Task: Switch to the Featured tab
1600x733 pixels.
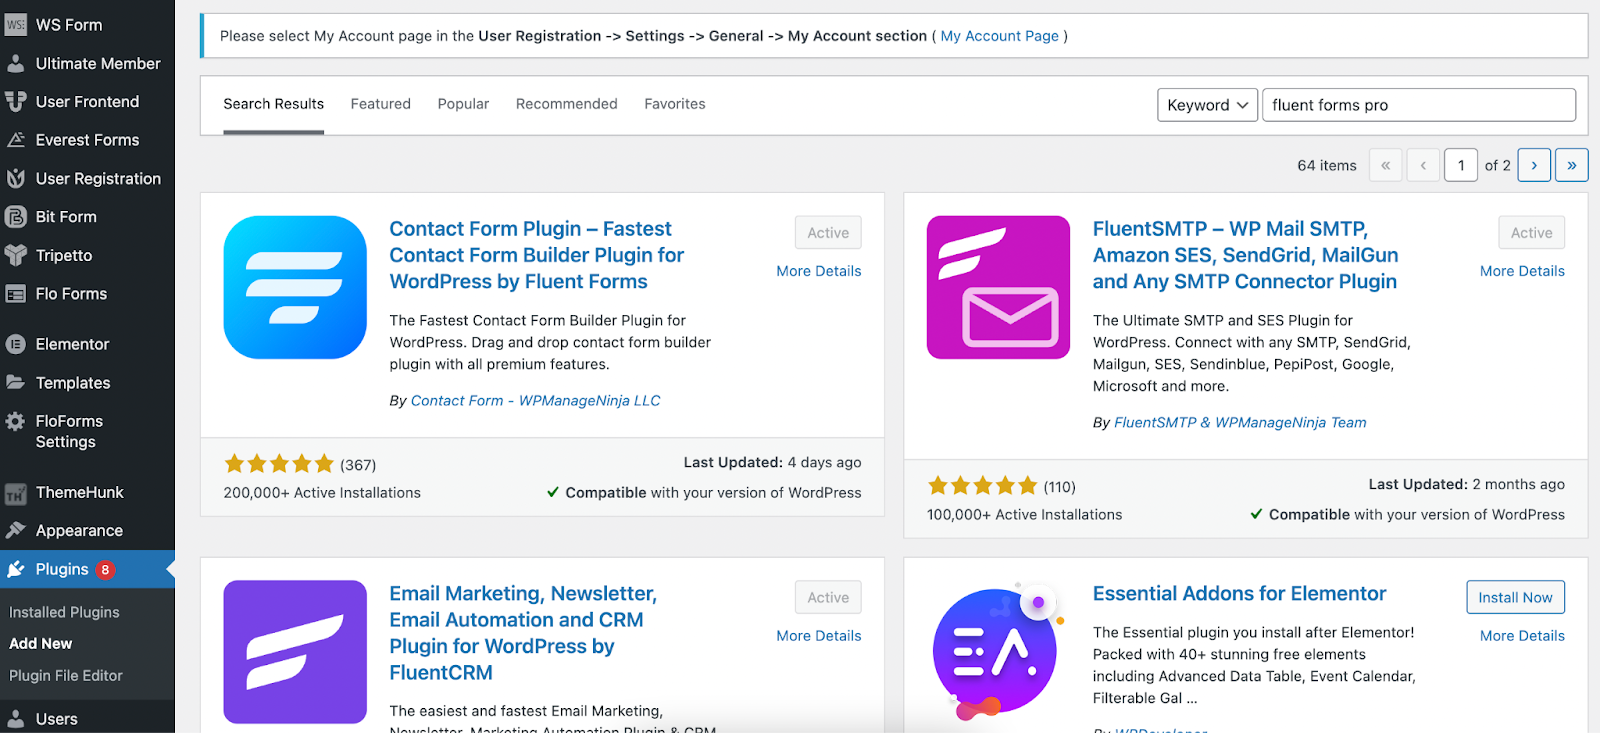Action: point(380,104)
